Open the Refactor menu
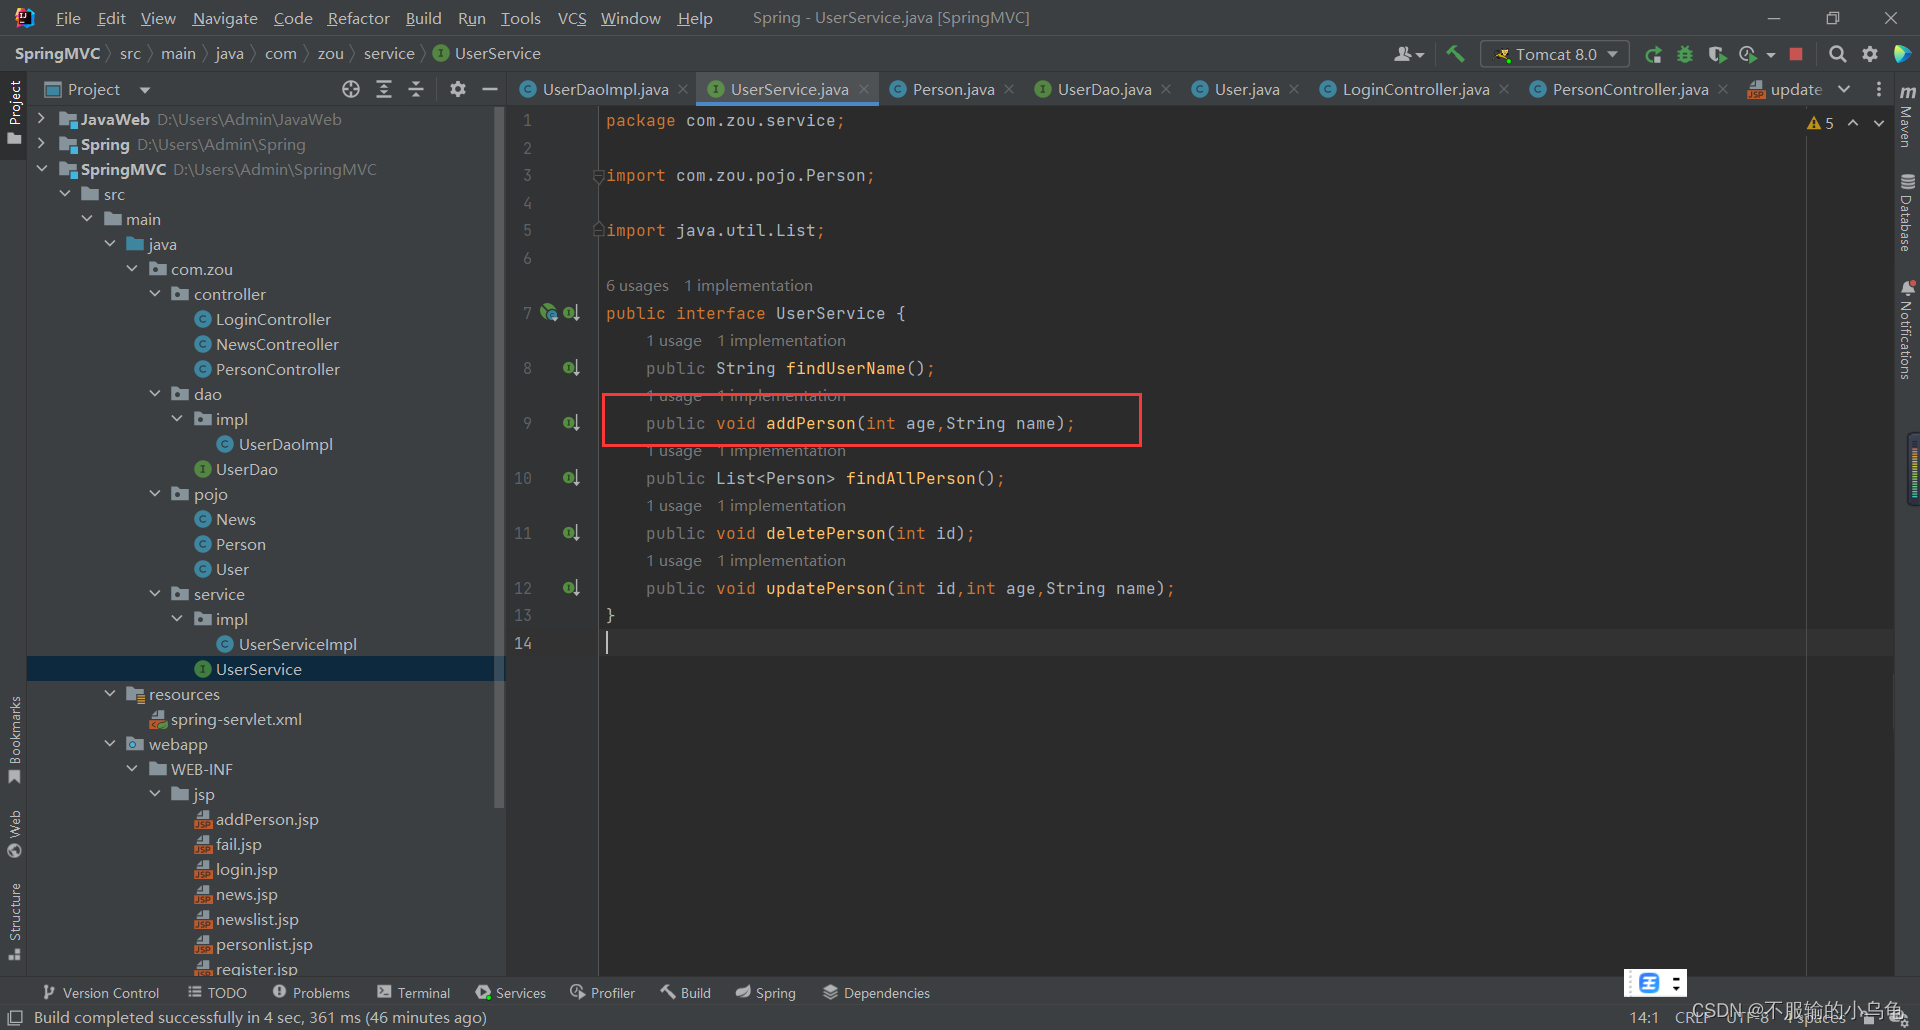The height and width of the screenshot is (1030, 1920). pos(357,17)
